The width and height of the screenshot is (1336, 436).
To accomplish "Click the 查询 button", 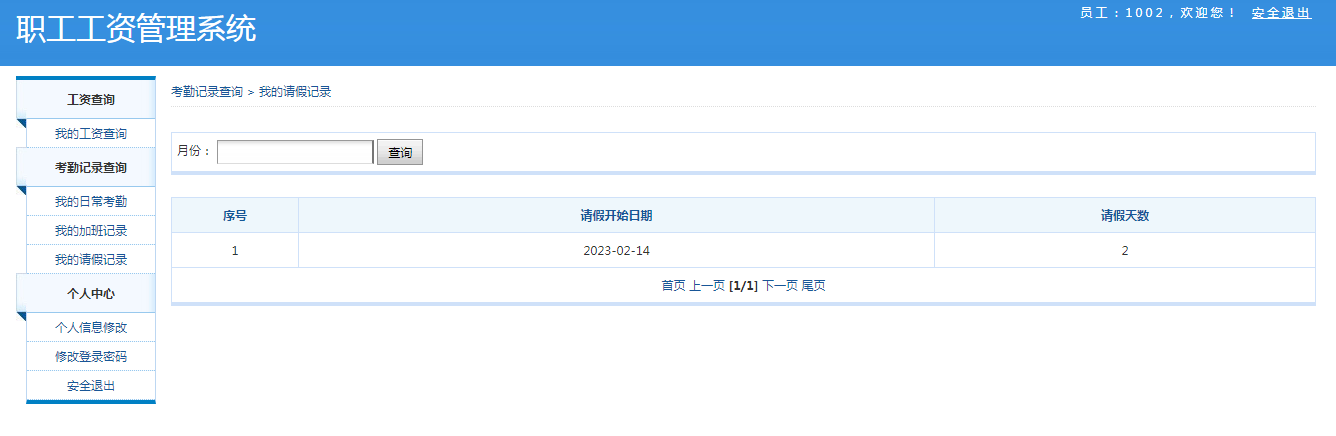I will [400, 152].
